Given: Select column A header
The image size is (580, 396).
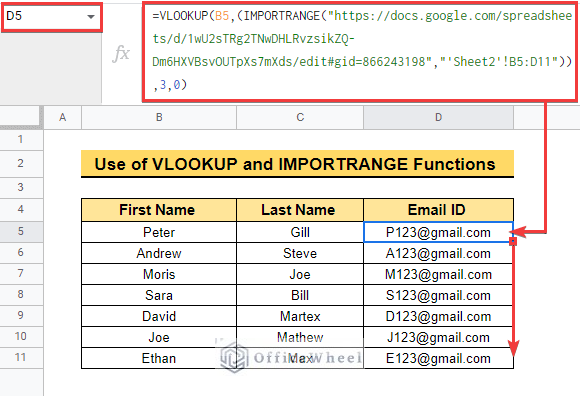Looking at the screenshot, I should click(63, 117).
